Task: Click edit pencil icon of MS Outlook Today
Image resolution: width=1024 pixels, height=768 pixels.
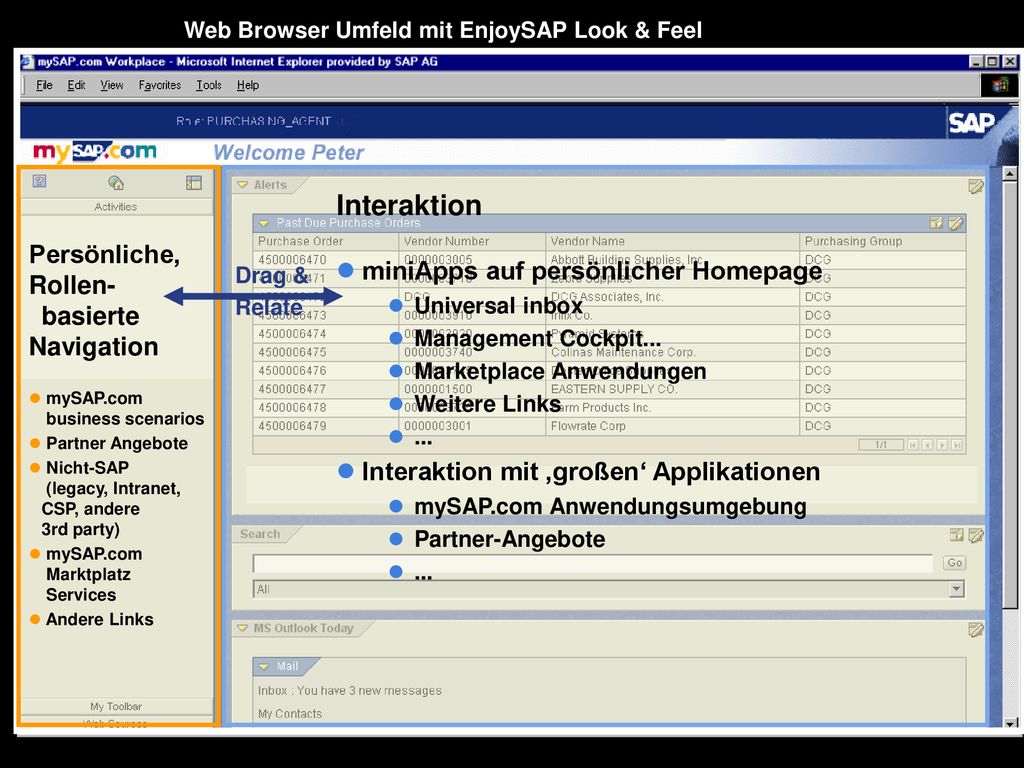Action: pos(976,630)
